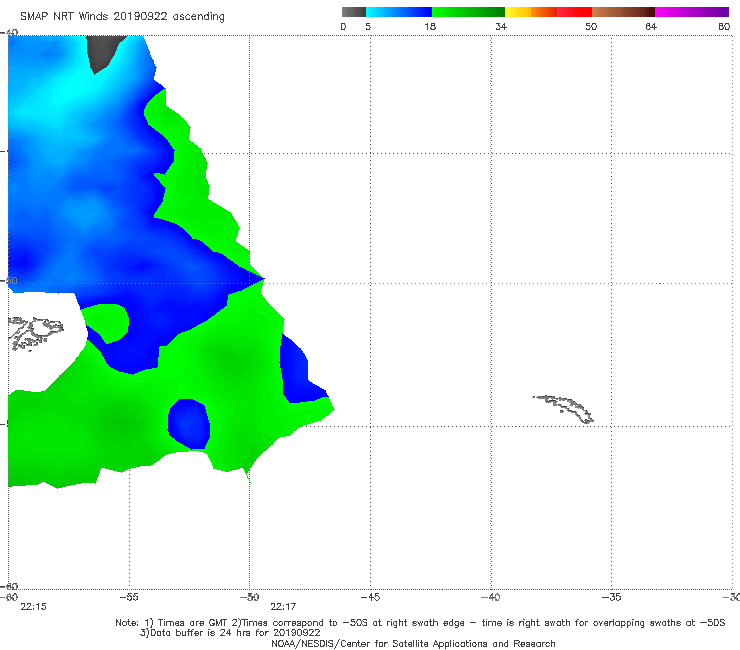This screenshot has width=740, height=650.
Task: Click the green segment of the color bar
Action: tap(468, 12)
